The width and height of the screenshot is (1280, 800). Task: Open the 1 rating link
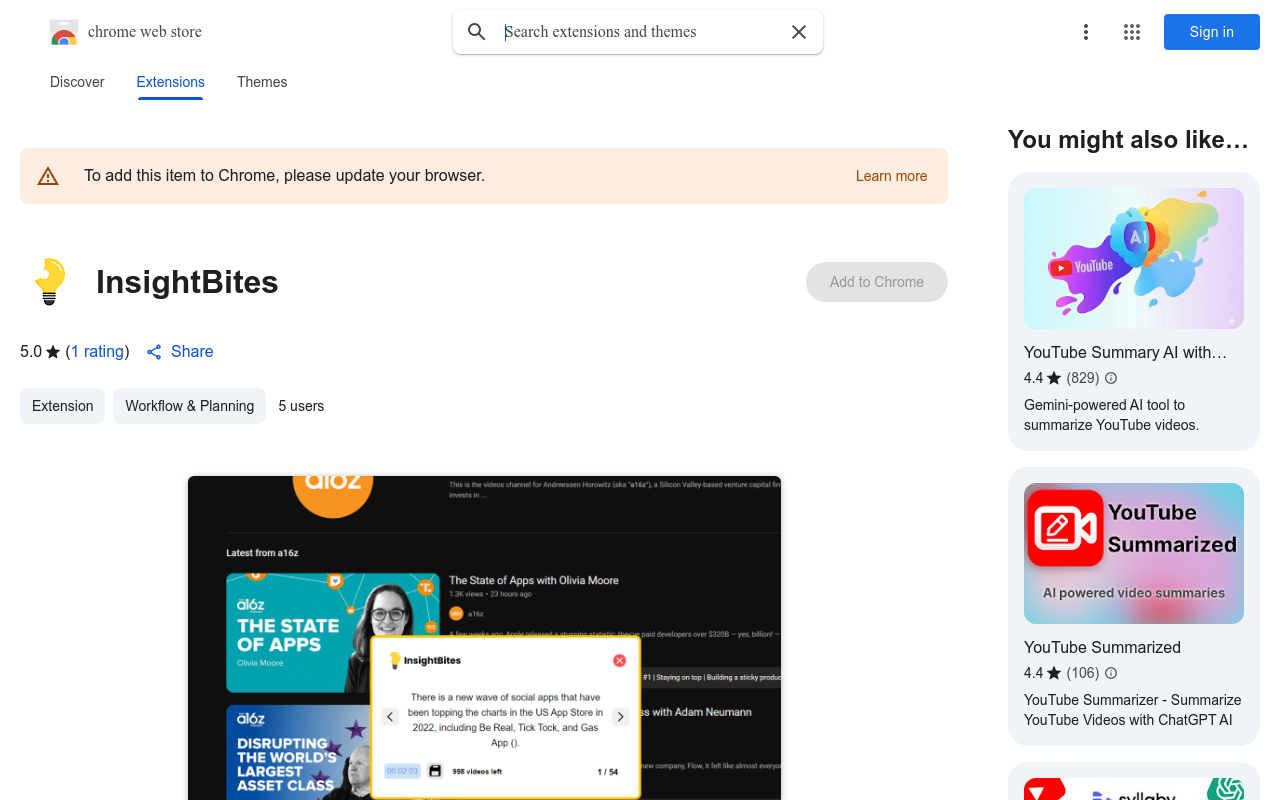pos(98,352)
